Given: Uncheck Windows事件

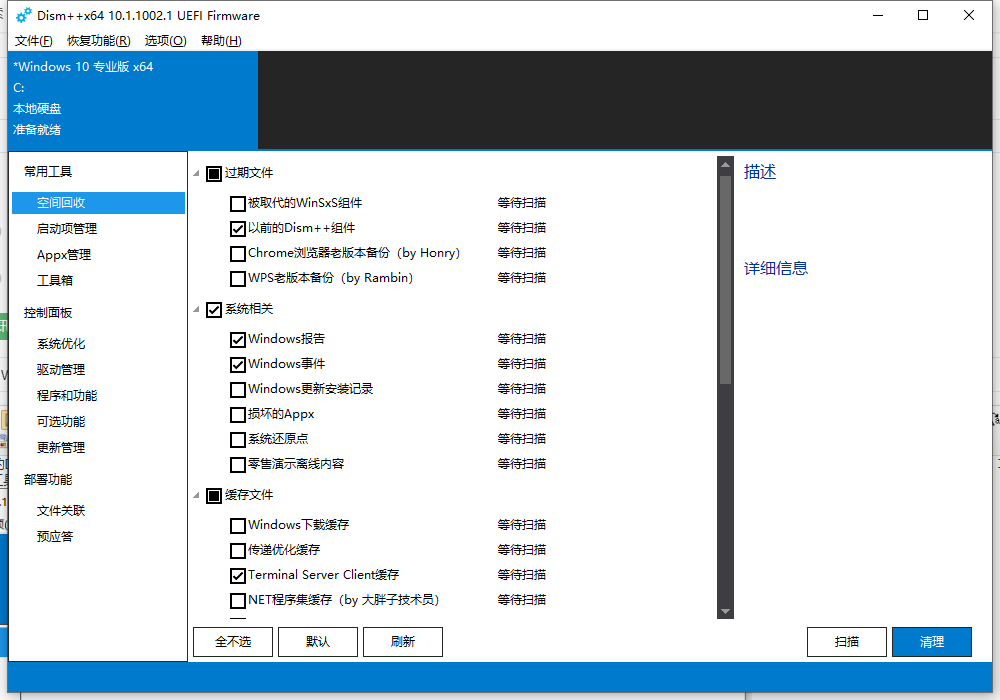Looking at the screenshot, I should click(x=237, y=365).
